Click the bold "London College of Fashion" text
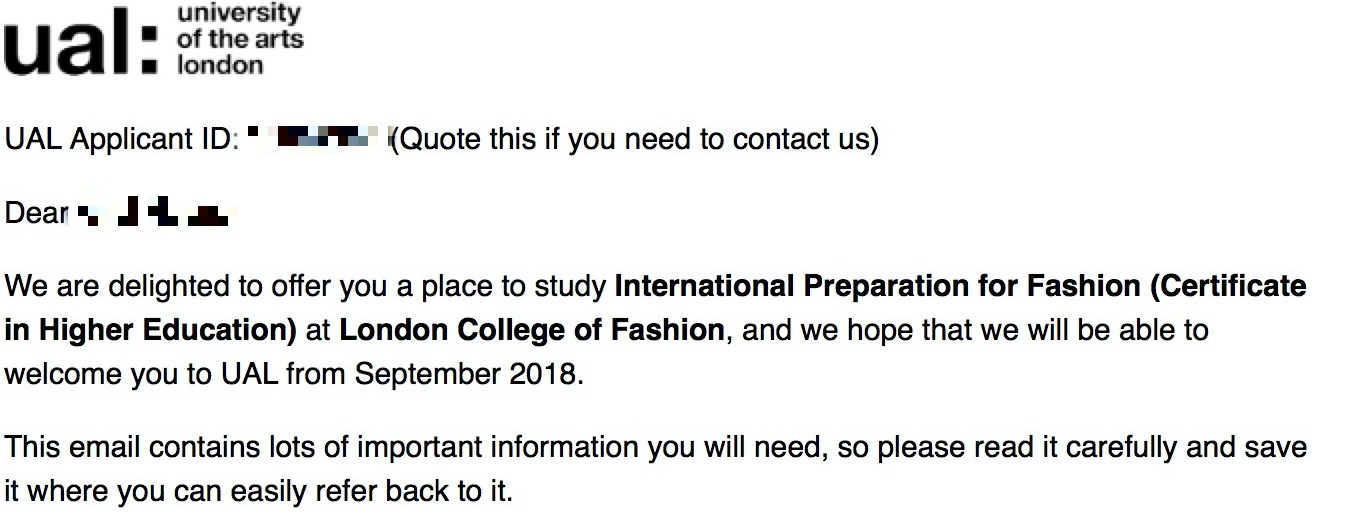The height and width of the screenshot is (532, 1352). tap(532, 330)
